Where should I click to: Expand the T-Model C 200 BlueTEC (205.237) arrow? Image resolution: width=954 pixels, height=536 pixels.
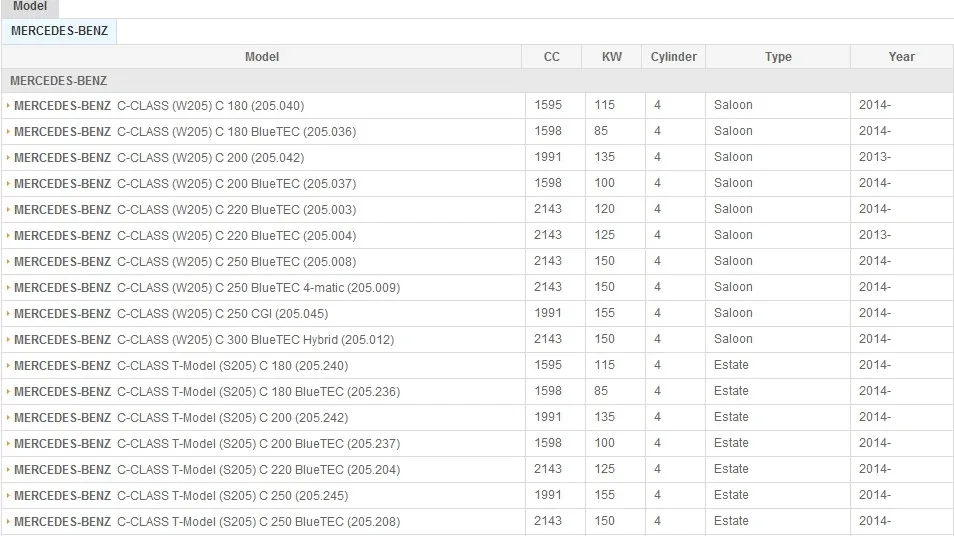(x=8, y=444)
